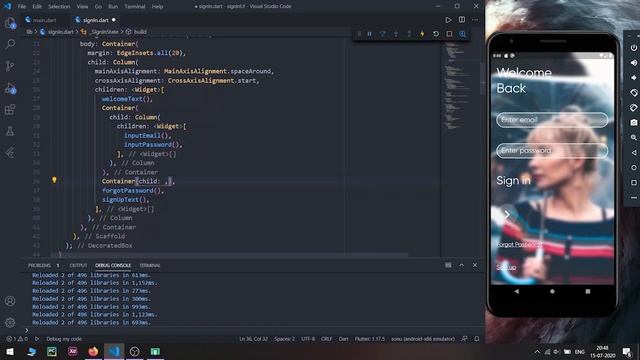Open the File menu
Screen dimensions: 640x360
click(x=22, y=7)
